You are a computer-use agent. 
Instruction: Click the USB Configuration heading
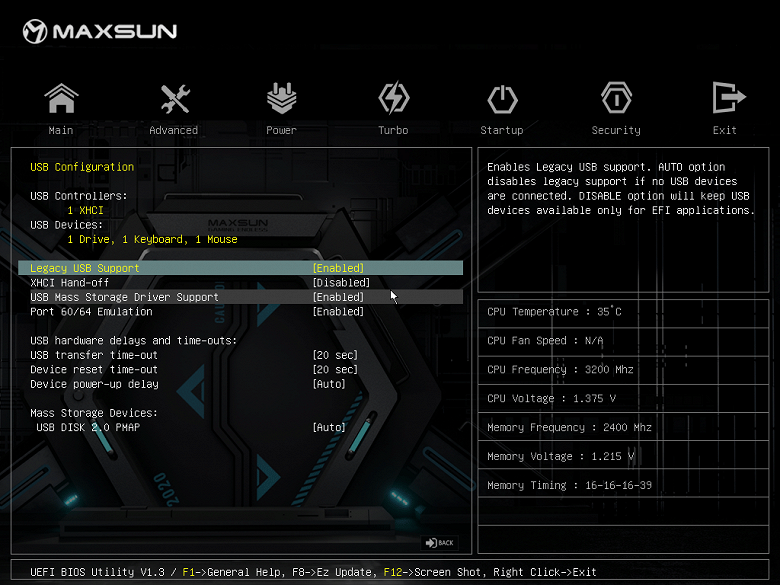(x=82, y=167)
